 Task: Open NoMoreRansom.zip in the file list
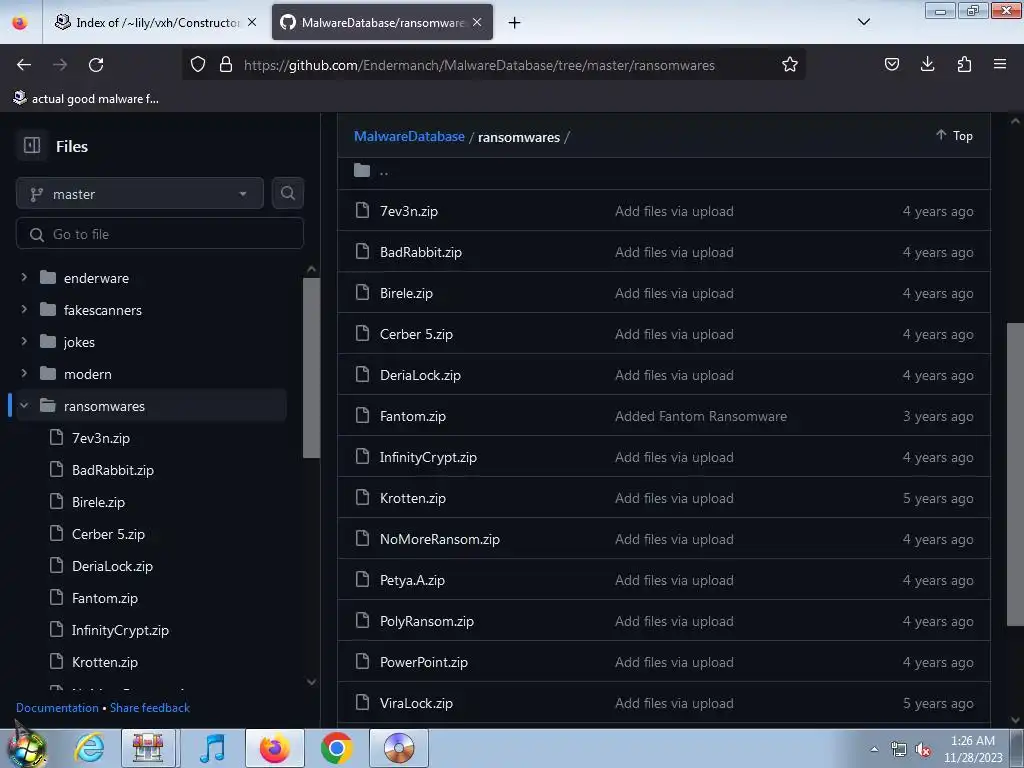pyautogui.click(x=440, y=539)
